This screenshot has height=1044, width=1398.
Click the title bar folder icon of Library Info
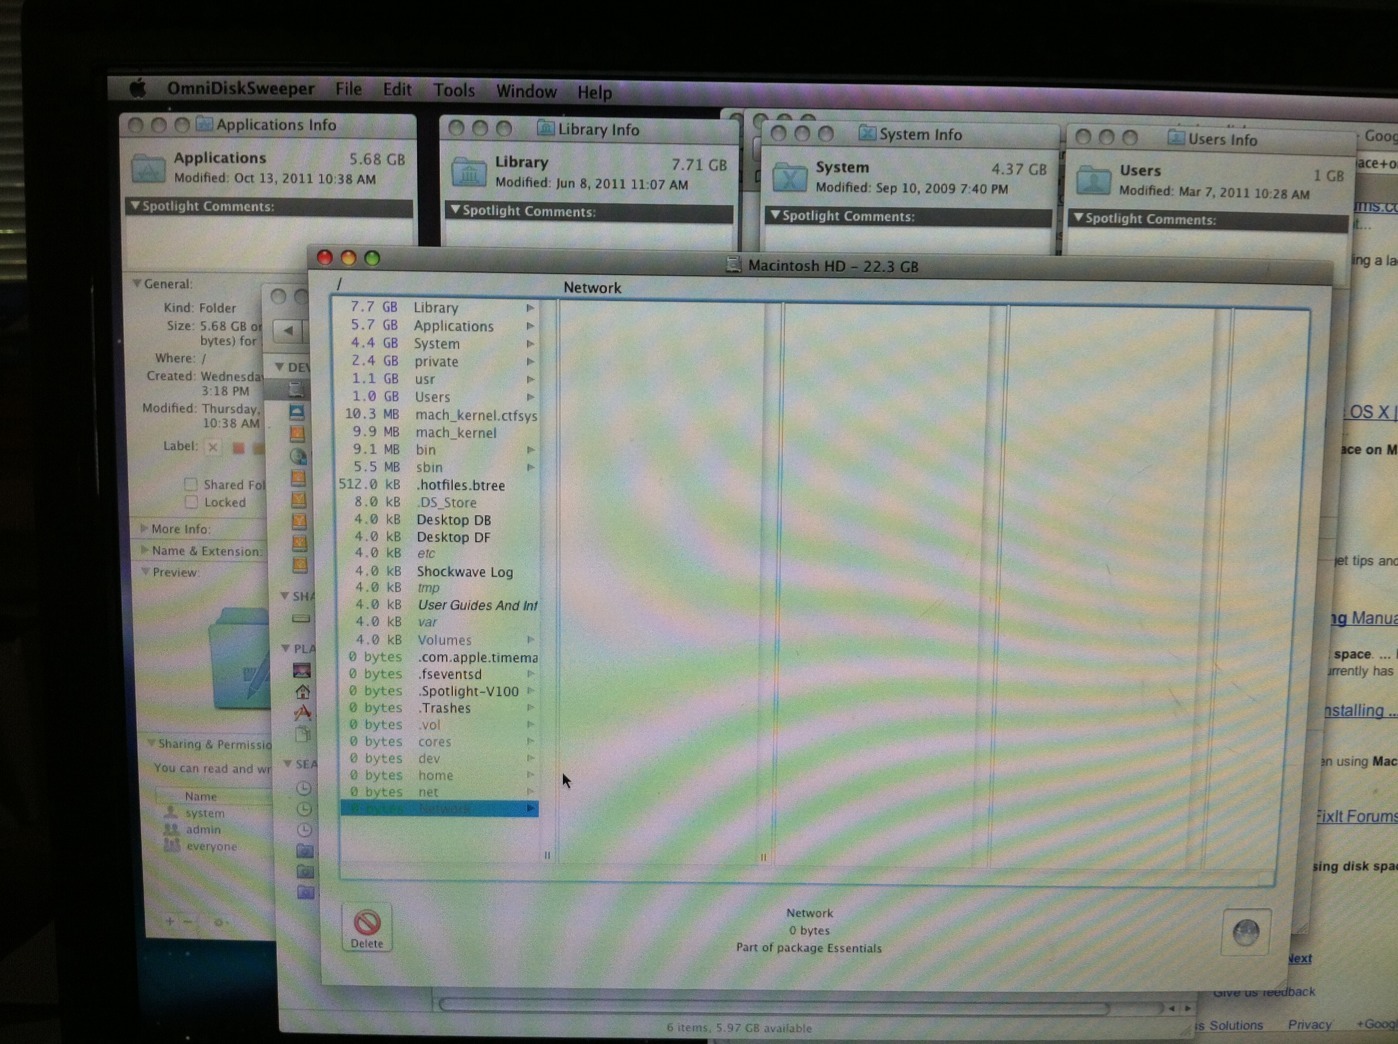[x=546, y=128]
